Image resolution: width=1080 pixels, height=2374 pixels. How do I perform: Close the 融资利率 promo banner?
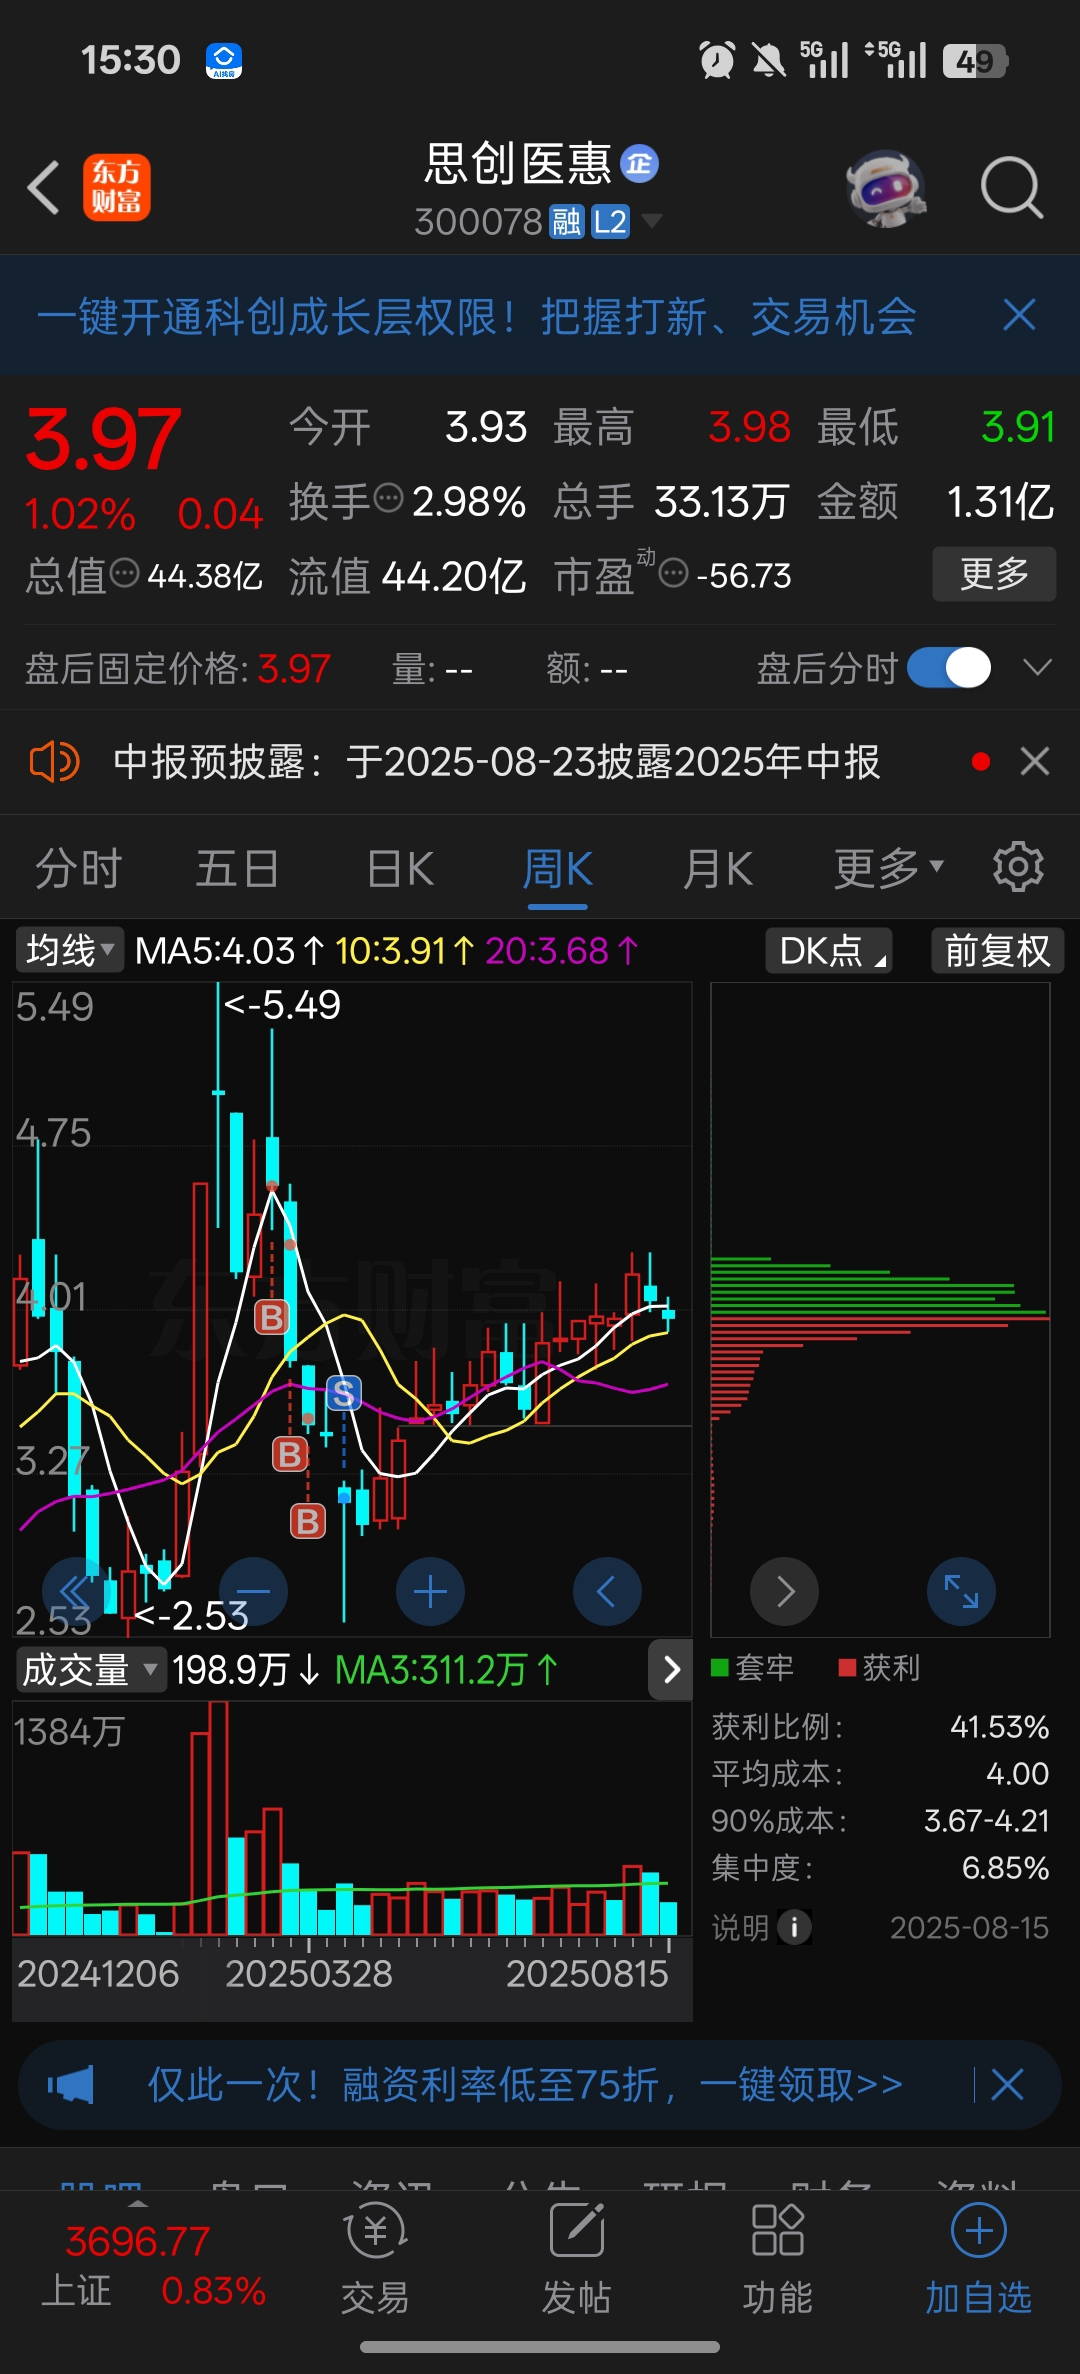pyautogui.click(x=1007, y=2085)
